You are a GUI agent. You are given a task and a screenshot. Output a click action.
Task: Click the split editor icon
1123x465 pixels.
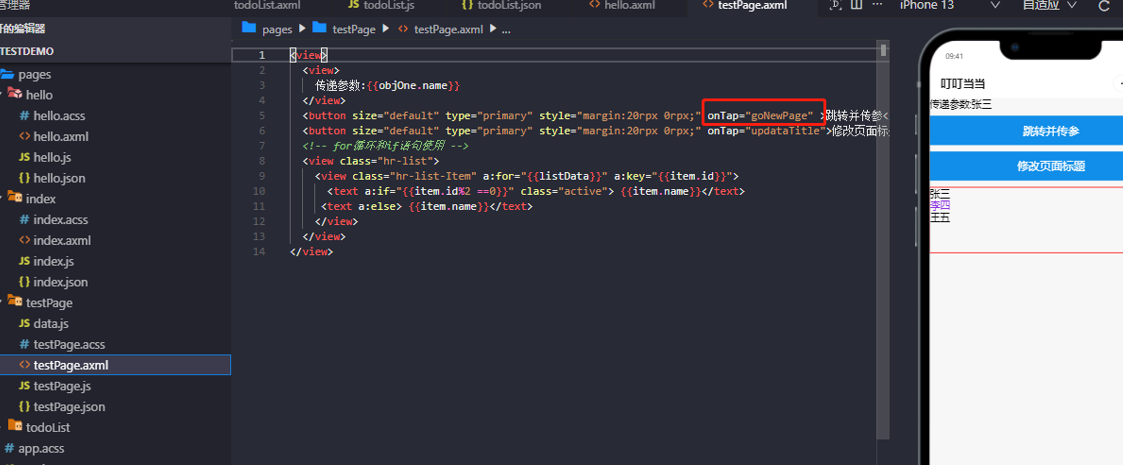click(856, 5)
